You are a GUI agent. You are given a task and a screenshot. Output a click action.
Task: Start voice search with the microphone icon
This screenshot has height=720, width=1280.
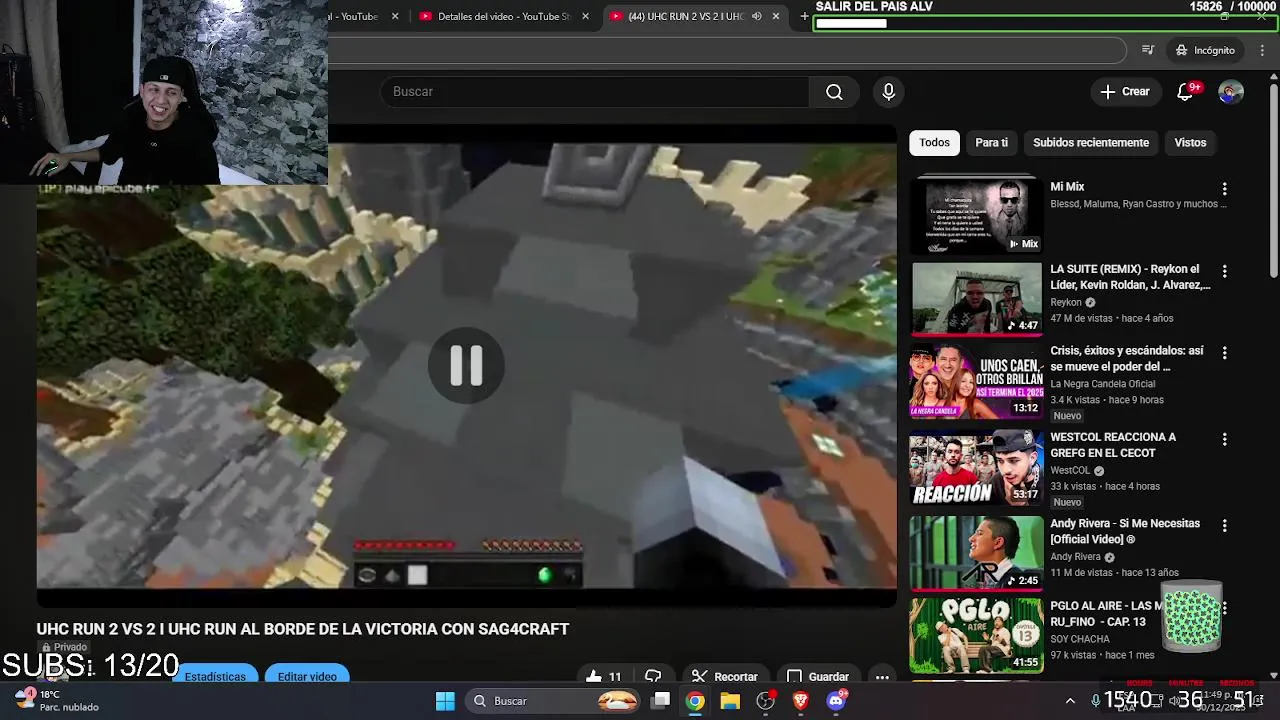pos(888,92)
